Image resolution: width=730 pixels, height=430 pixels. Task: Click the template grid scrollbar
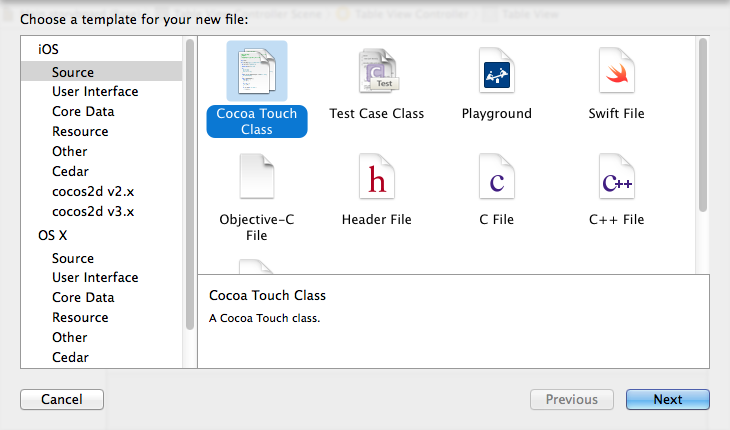703,125
